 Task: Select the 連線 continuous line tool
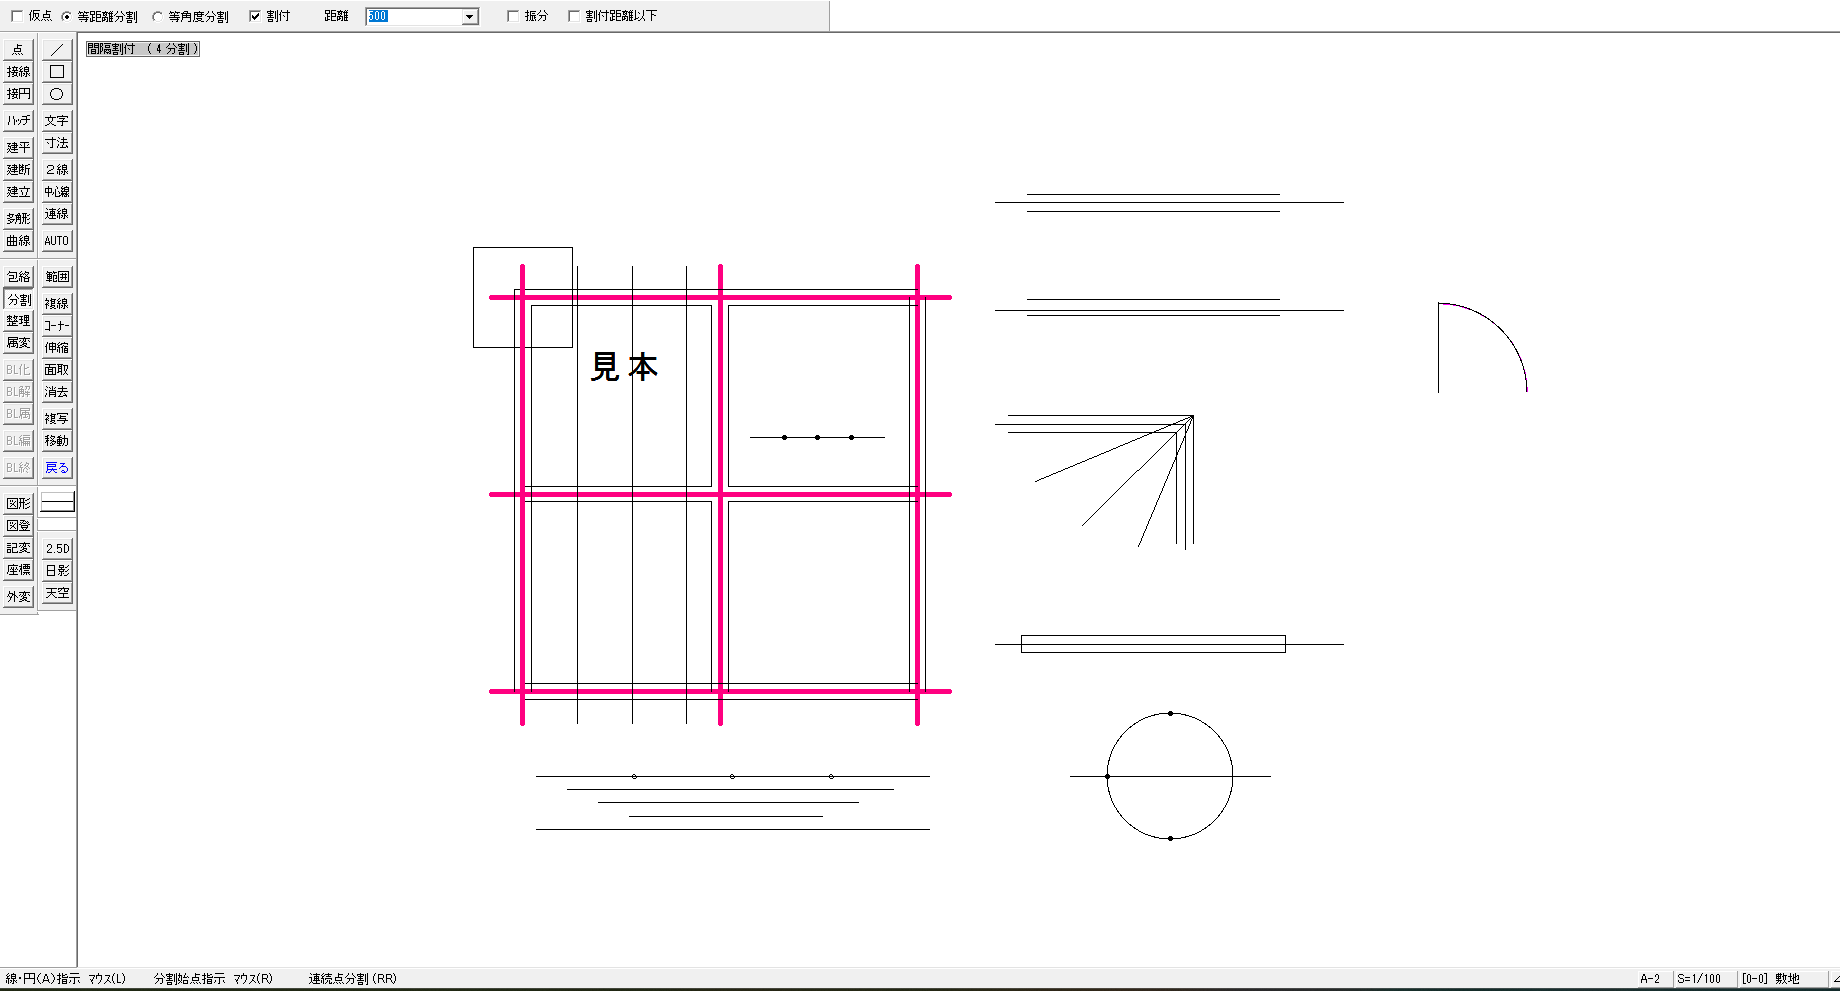[57, 214]
